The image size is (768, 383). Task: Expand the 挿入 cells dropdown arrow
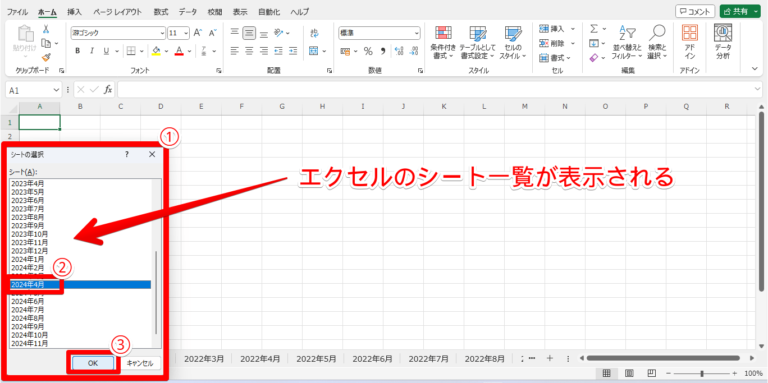[572, 29]
